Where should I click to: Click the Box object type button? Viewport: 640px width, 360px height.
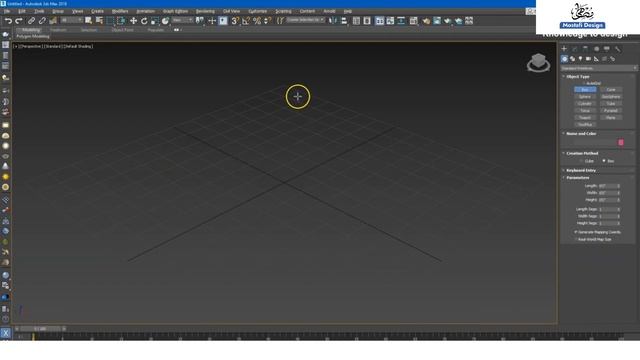click(x=585, y=89)
